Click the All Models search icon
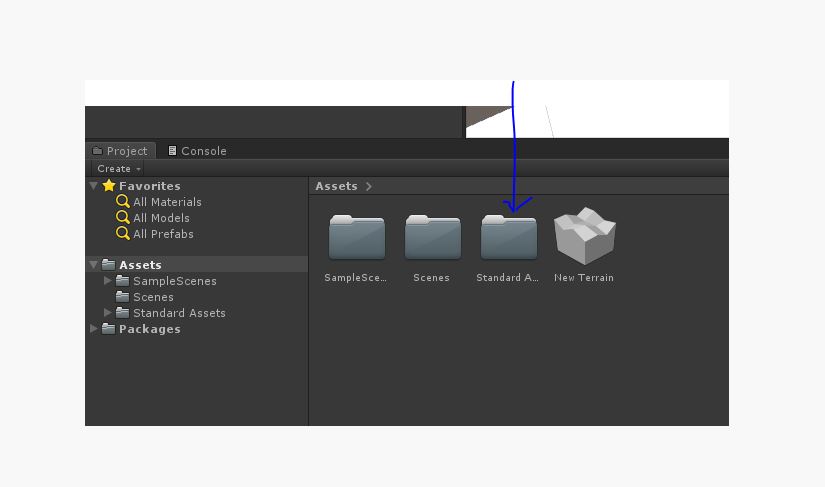 123,218
